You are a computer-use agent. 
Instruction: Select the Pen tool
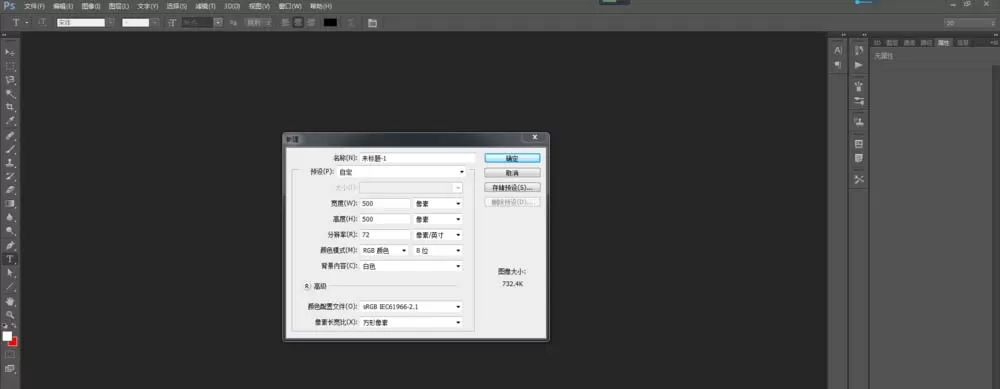click(10, 245)
